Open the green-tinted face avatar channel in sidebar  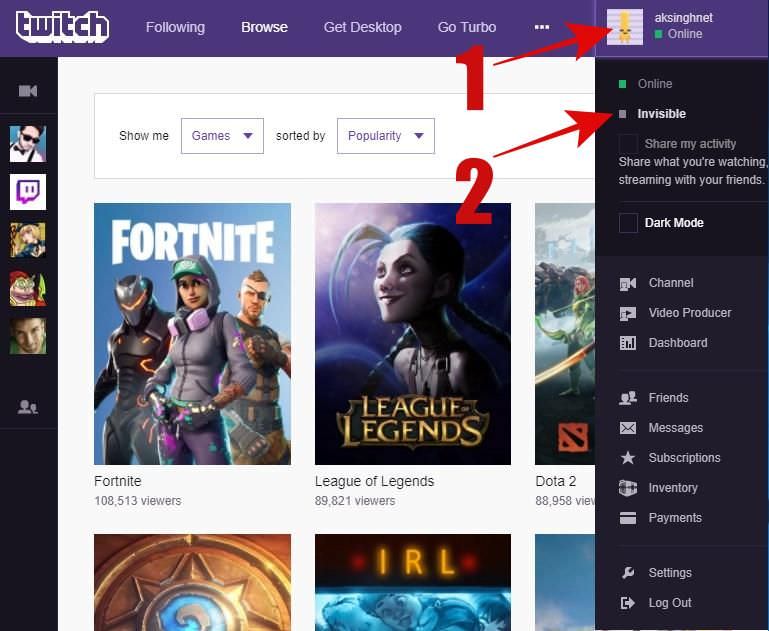point(28,336)
